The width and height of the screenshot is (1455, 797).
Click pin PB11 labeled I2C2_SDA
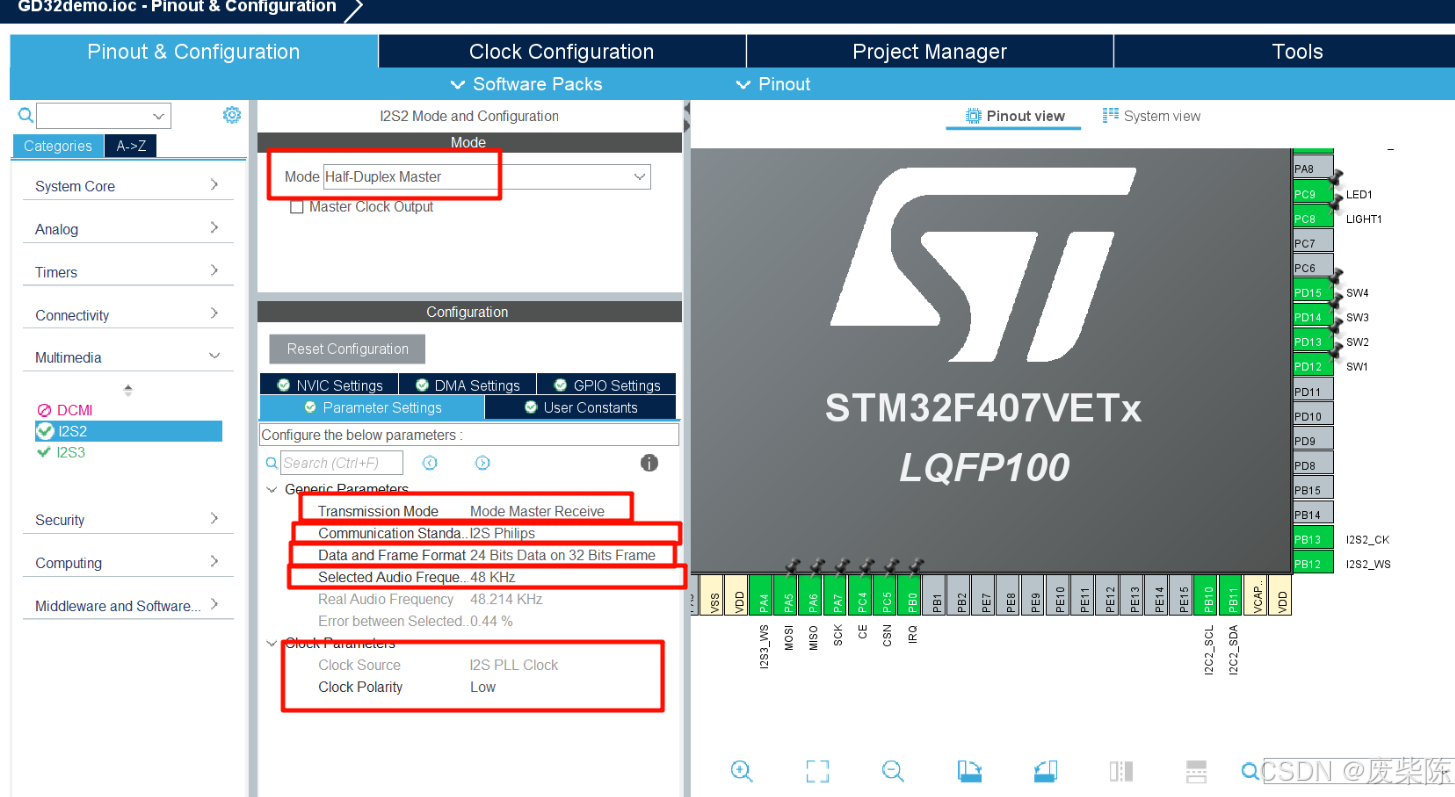[x=1233, y=594]
